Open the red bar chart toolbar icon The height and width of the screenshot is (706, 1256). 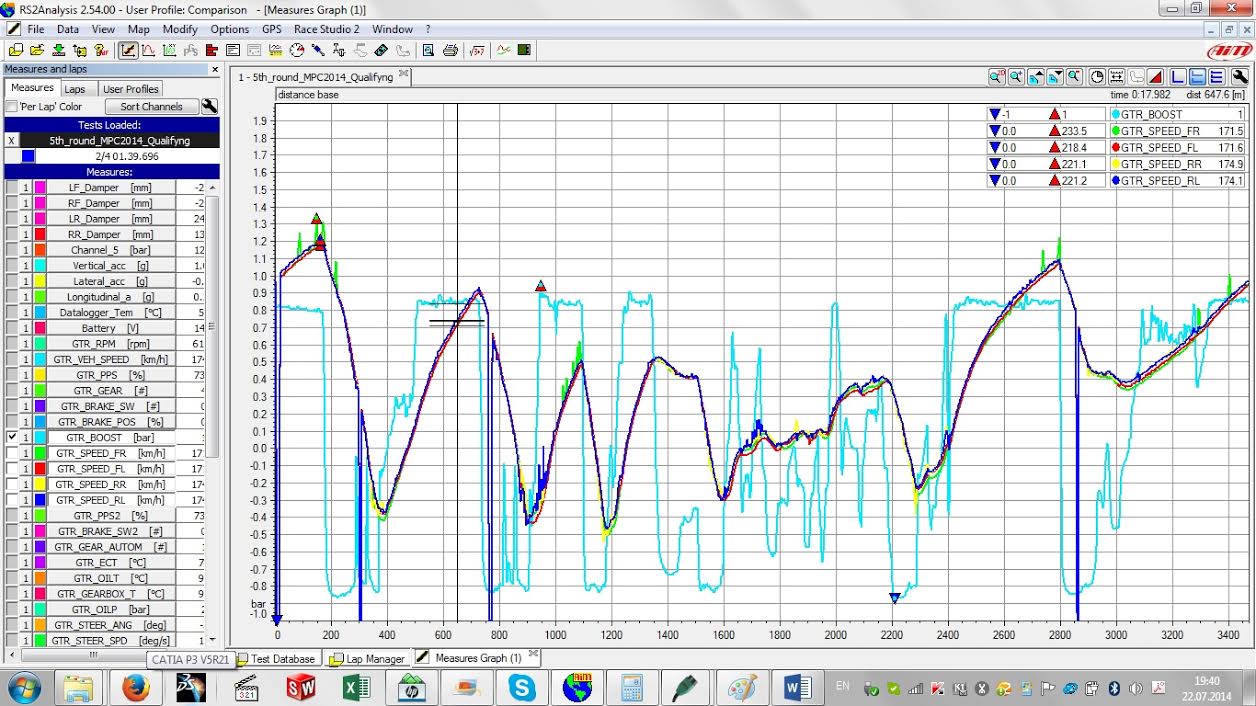pyautogui.click(x=211, y=49)
